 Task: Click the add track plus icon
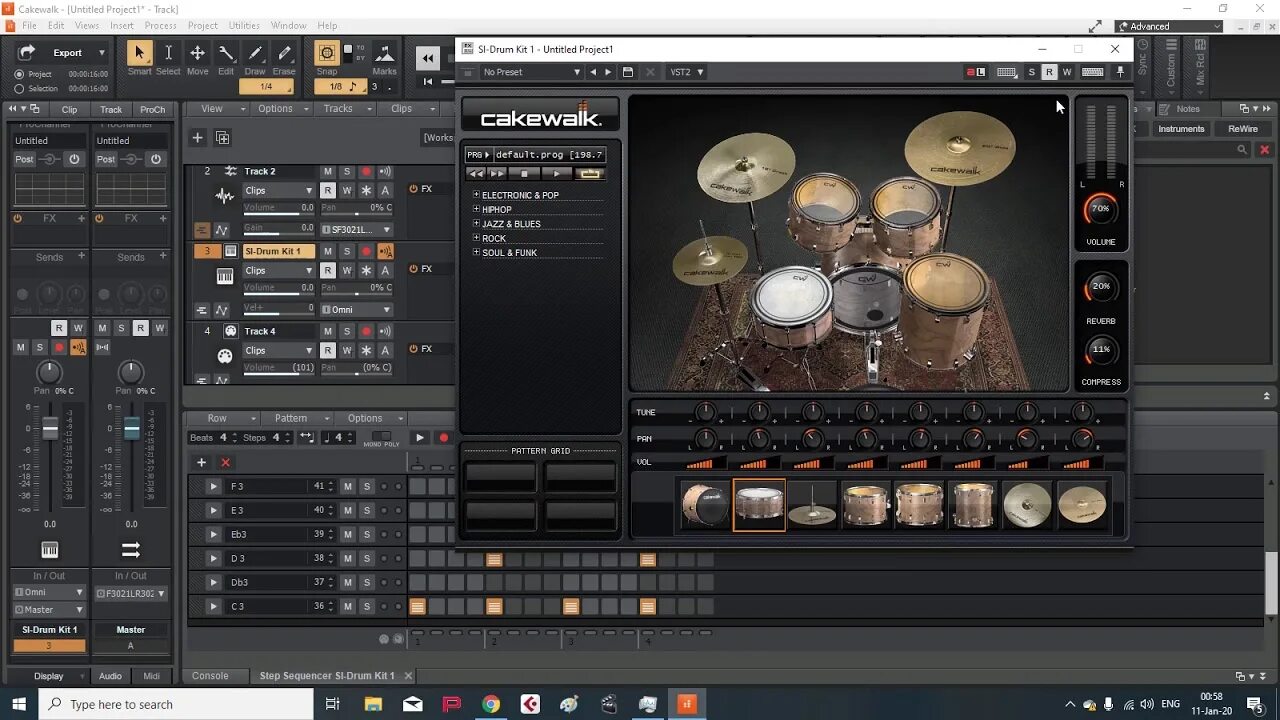click(197, 138)
